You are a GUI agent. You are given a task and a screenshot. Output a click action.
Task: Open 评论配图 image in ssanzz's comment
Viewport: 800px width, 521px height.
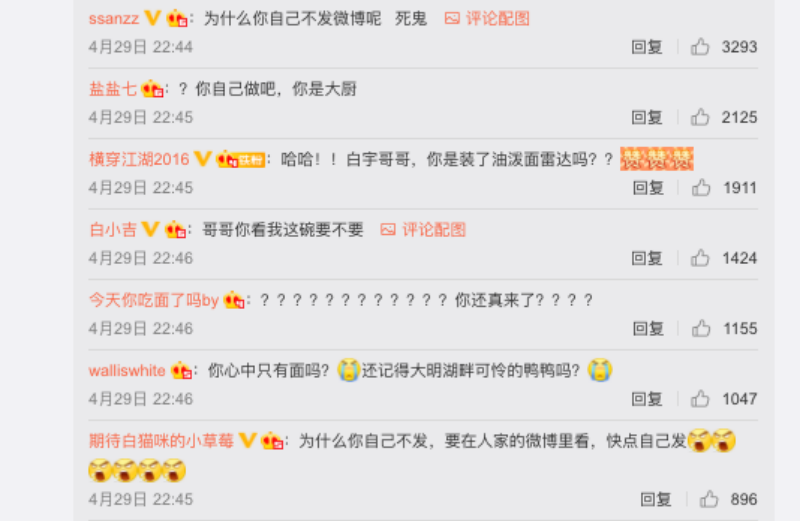[x=487, y=19]
